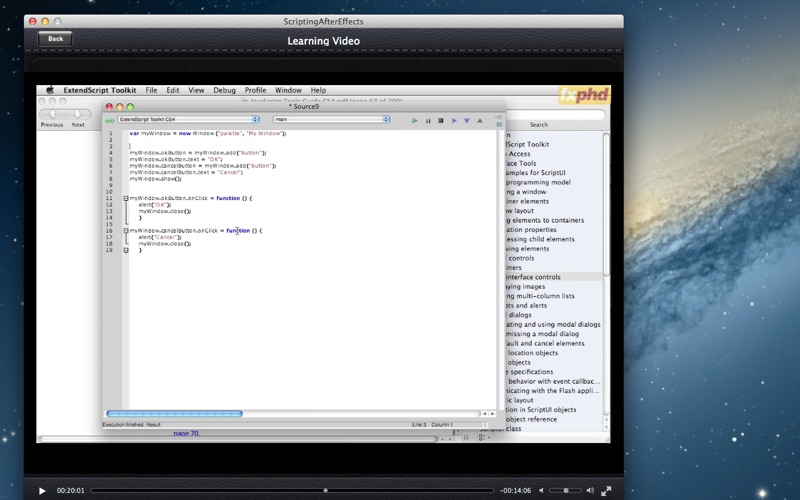Click the Source9 horizontal scrollbar thumb
This screenshot has width=800, height=500.
pos(174,413)
